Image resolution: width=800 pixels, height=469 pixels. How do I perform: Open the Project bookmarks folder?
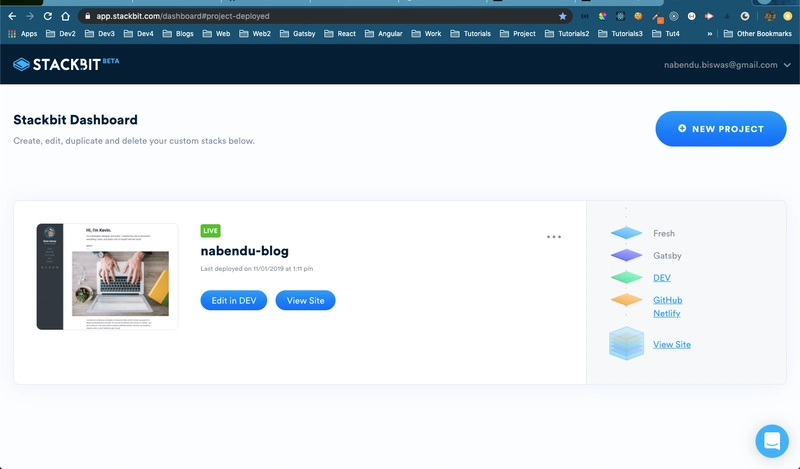pos(518,34)
